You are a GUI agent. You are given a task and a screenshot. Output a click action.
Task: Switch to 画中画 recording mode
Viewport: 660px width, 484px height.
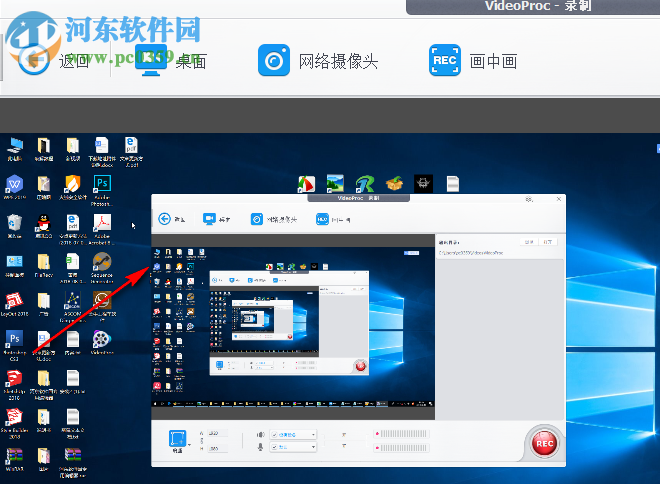493,61
